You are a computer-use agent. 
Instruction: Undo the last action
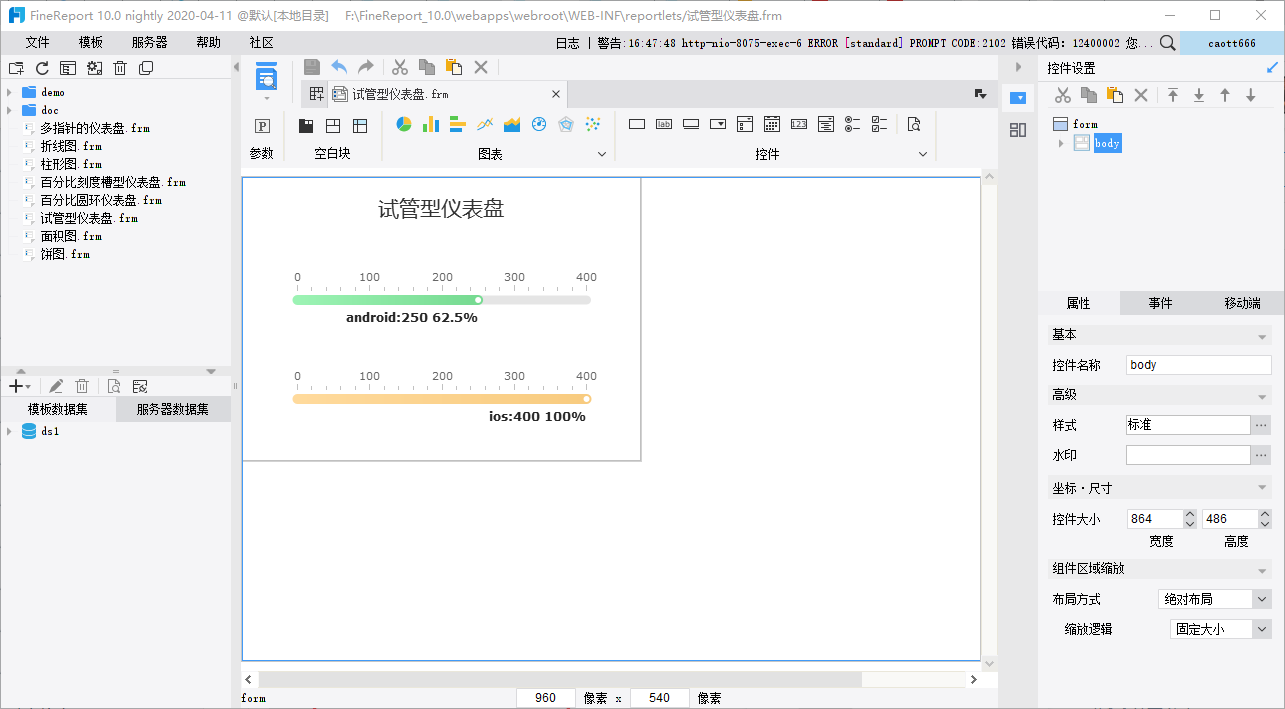coord(339,67)
